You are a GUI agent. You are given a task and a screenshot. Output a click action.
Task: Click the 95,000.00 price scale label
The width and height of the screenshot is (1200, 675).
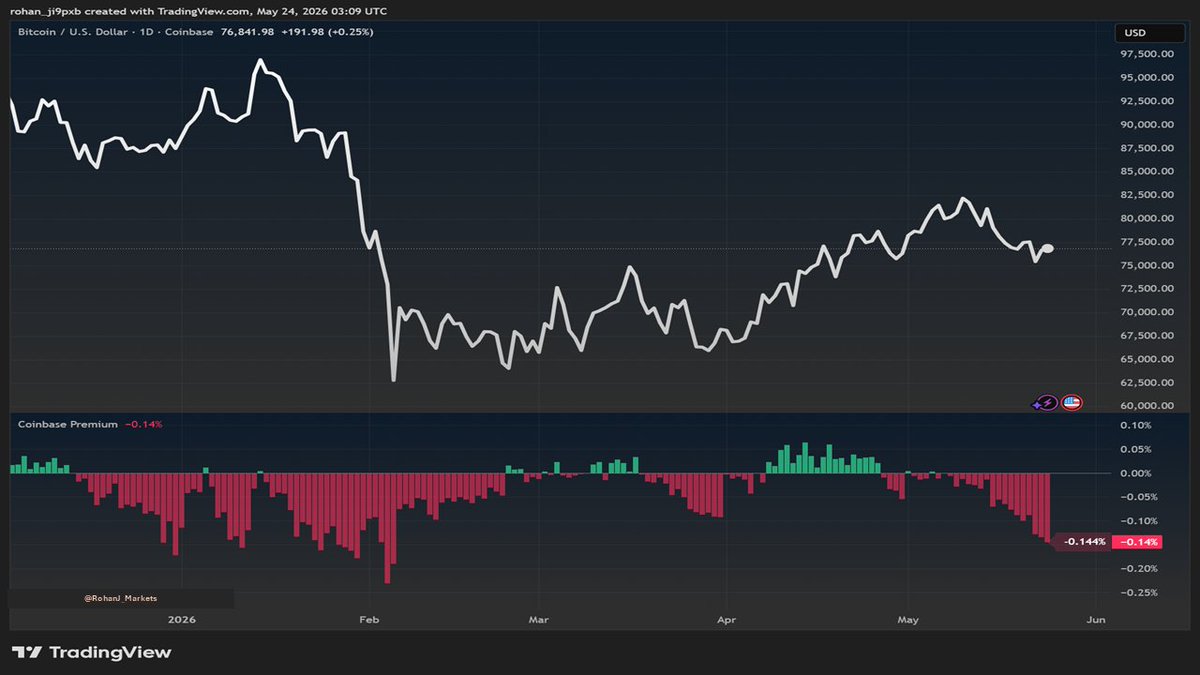pos(1145,77)
